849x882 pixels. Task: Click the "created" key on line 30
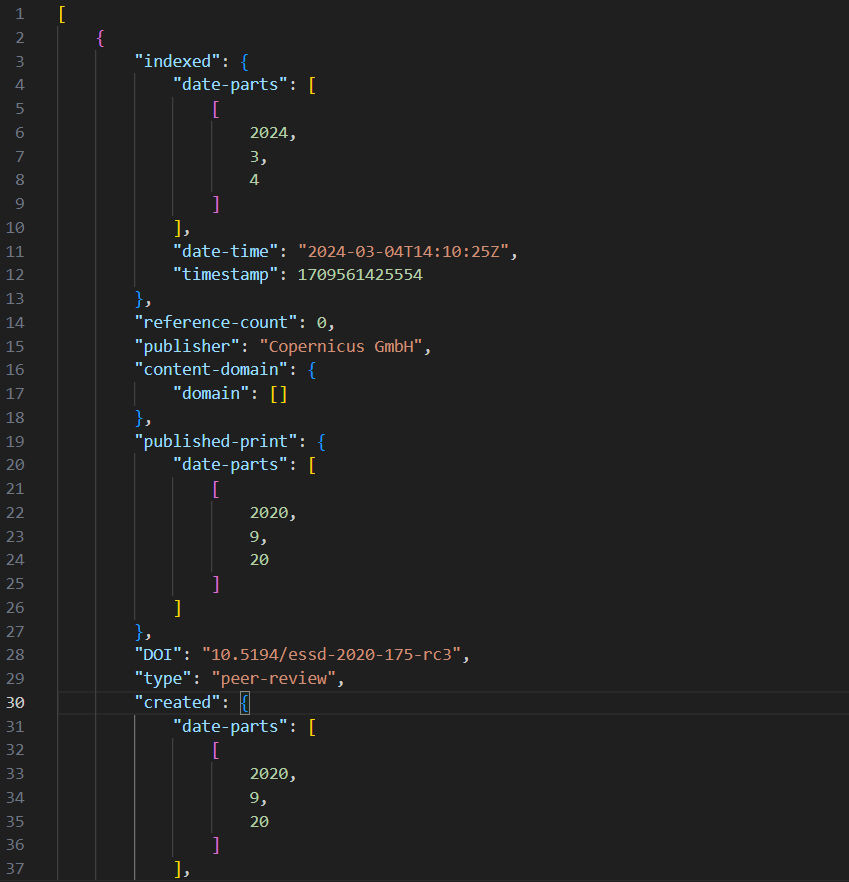click(x=177, y=703)
